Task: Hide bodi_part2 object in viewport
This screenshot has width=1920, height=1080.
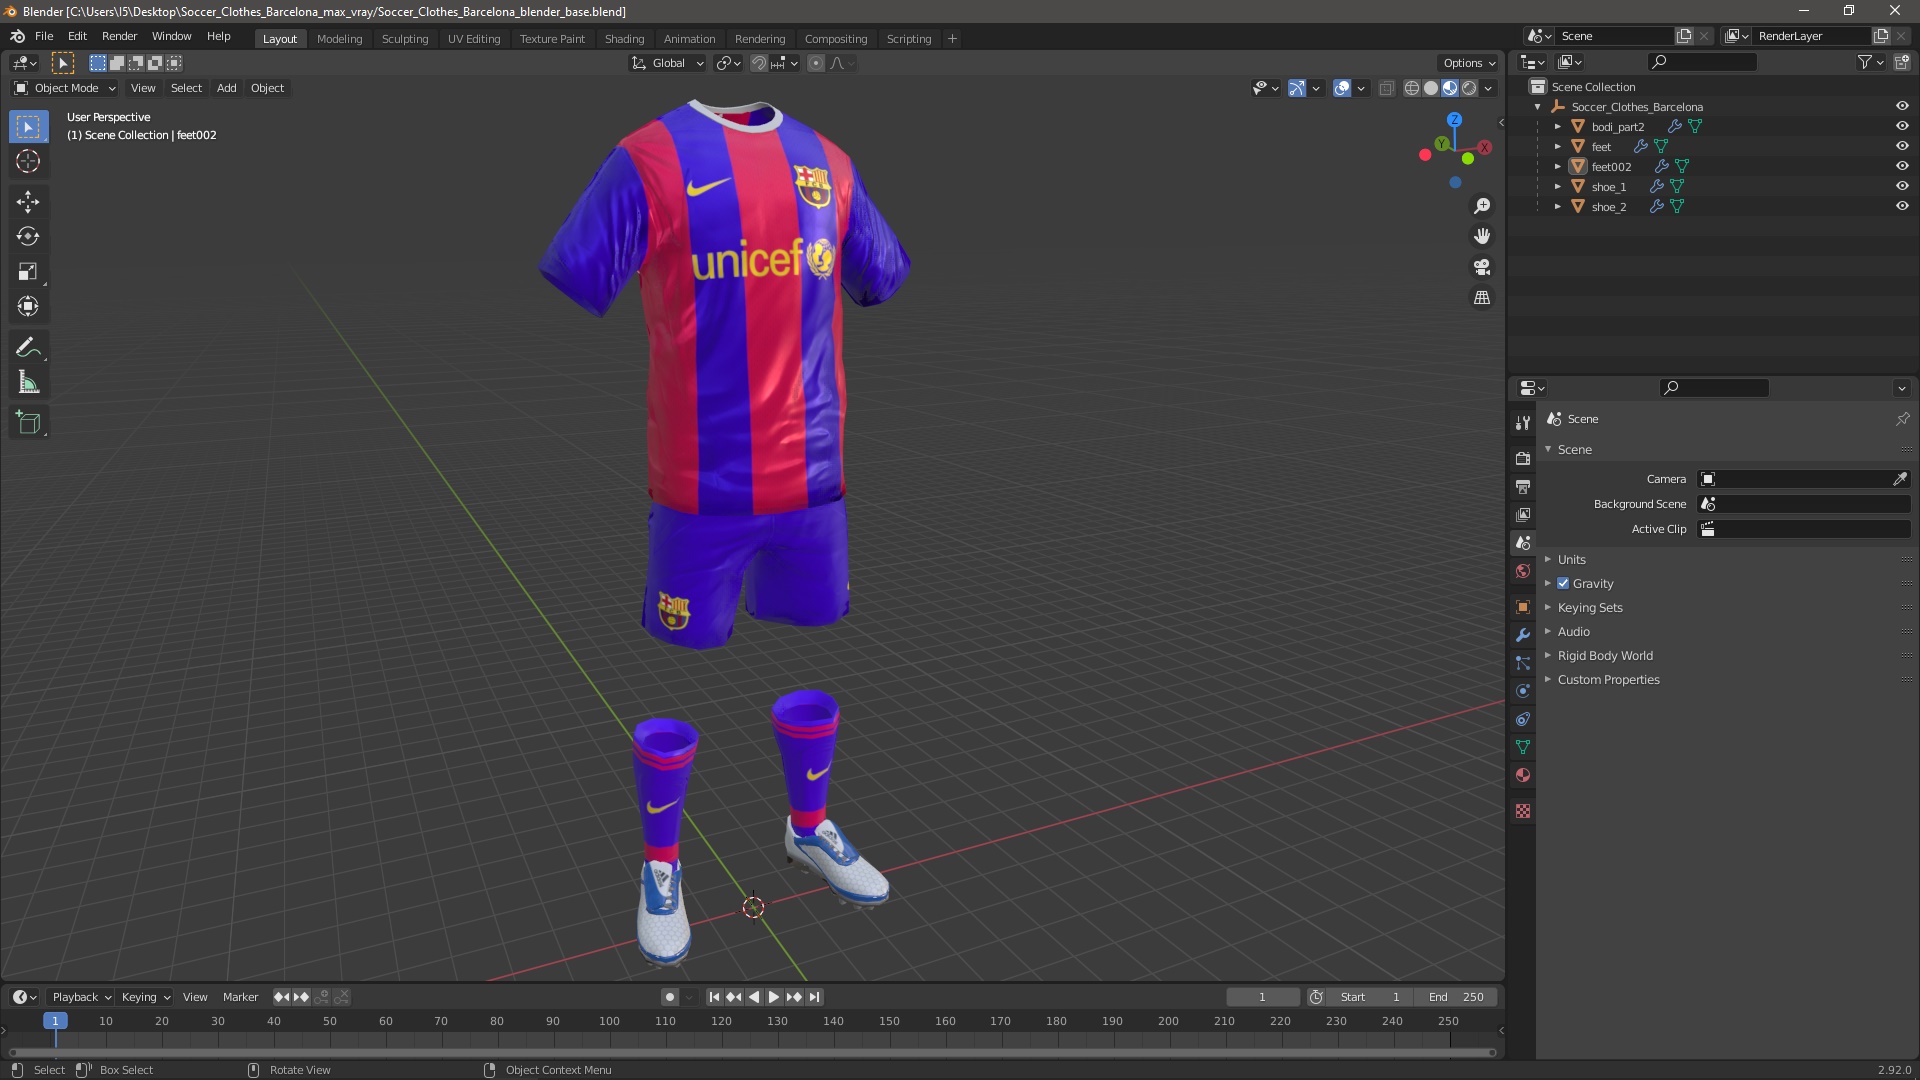Action: pyautogui.click(x=1902, y=127)
